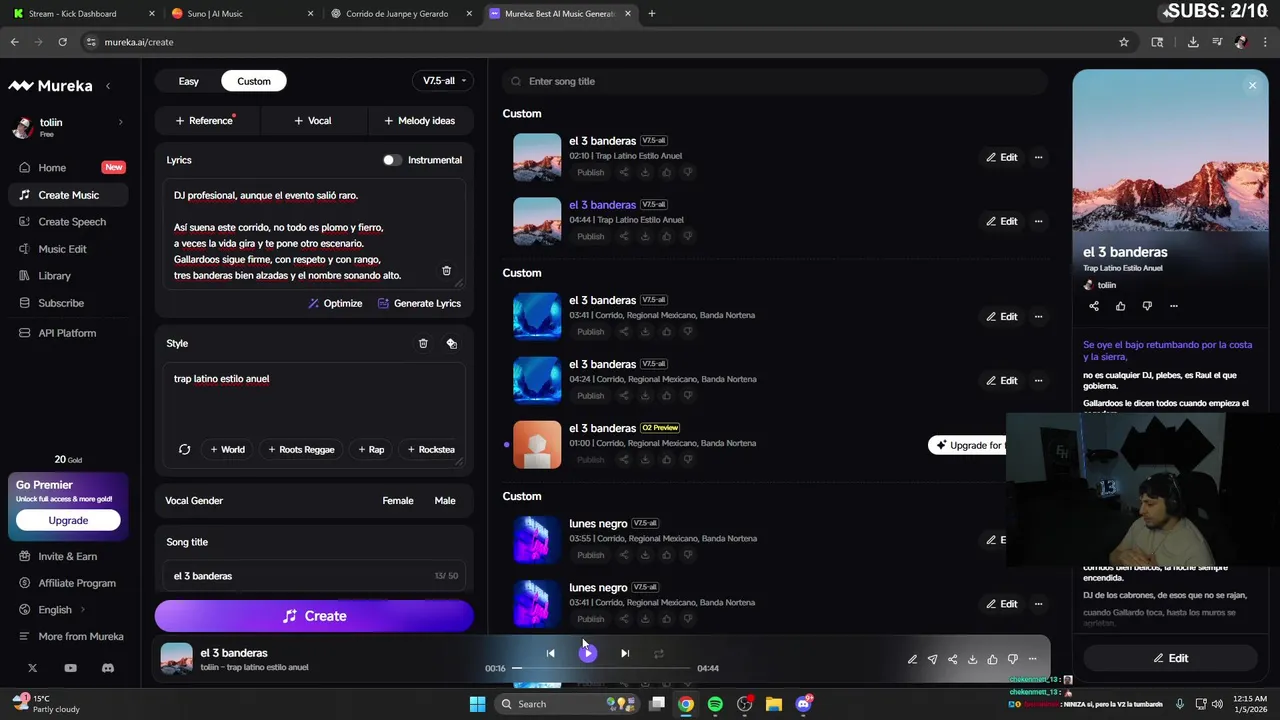This screenshot has width=1280, height=720.
Task: Seek on player progress bar
Action: pyautogui.click(x=601, y=668)
